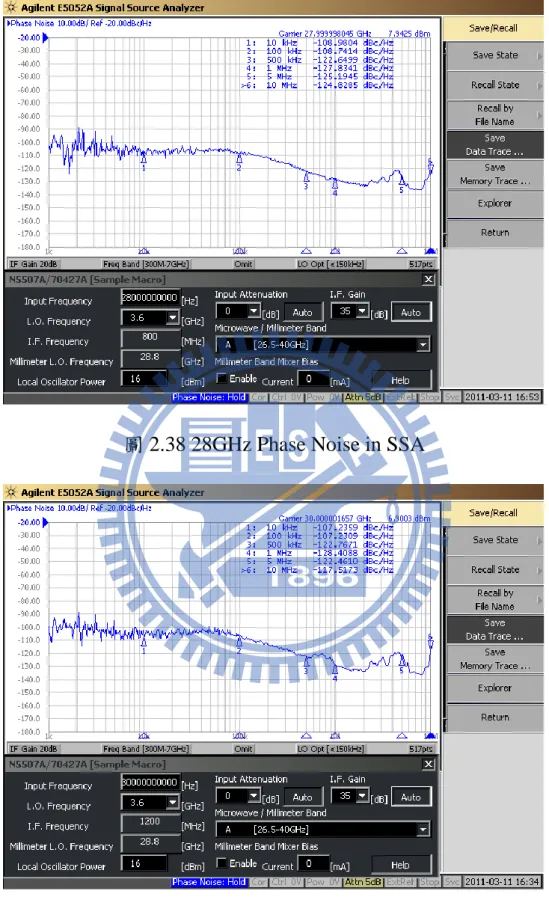
Task: Select marker 2 on top phase noise trace
Action: point(239,161)
